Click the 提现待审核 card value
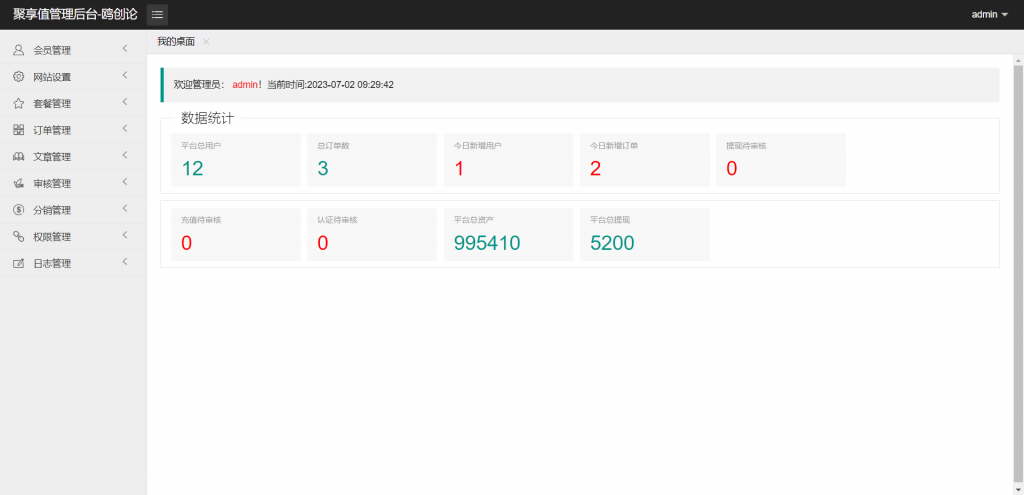This screenshot has height=495, width=1024. pos(731,168)
